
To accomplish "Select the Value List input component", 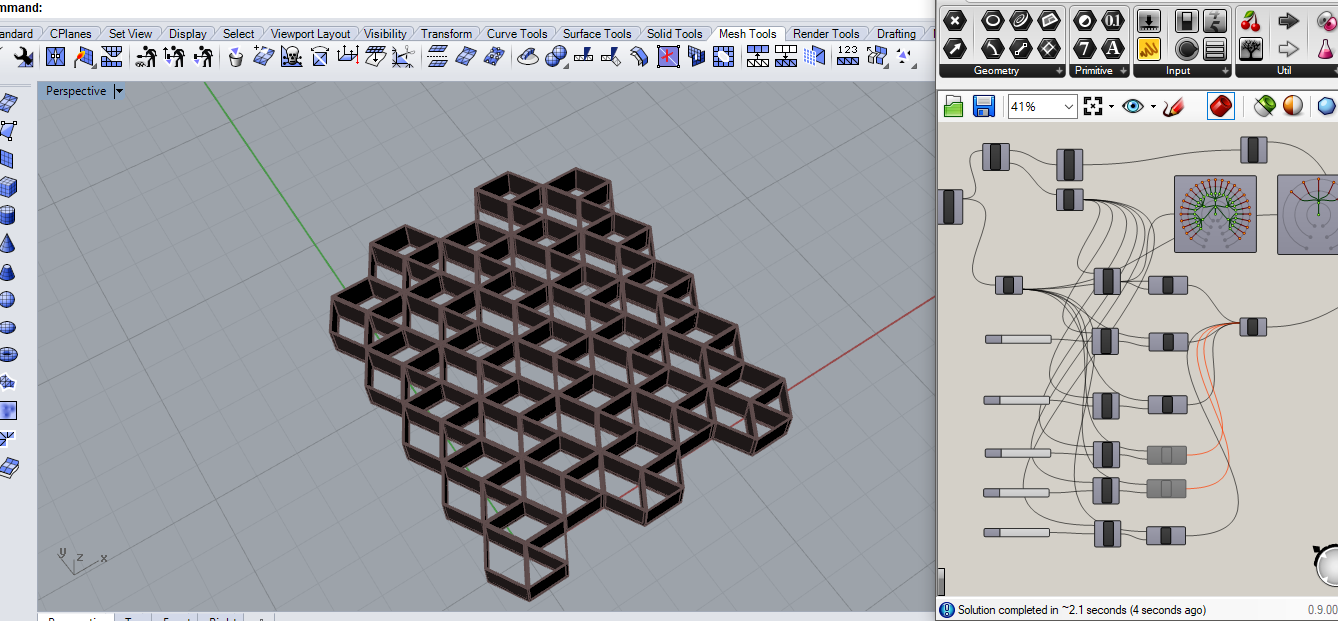I will (1215, 47).
